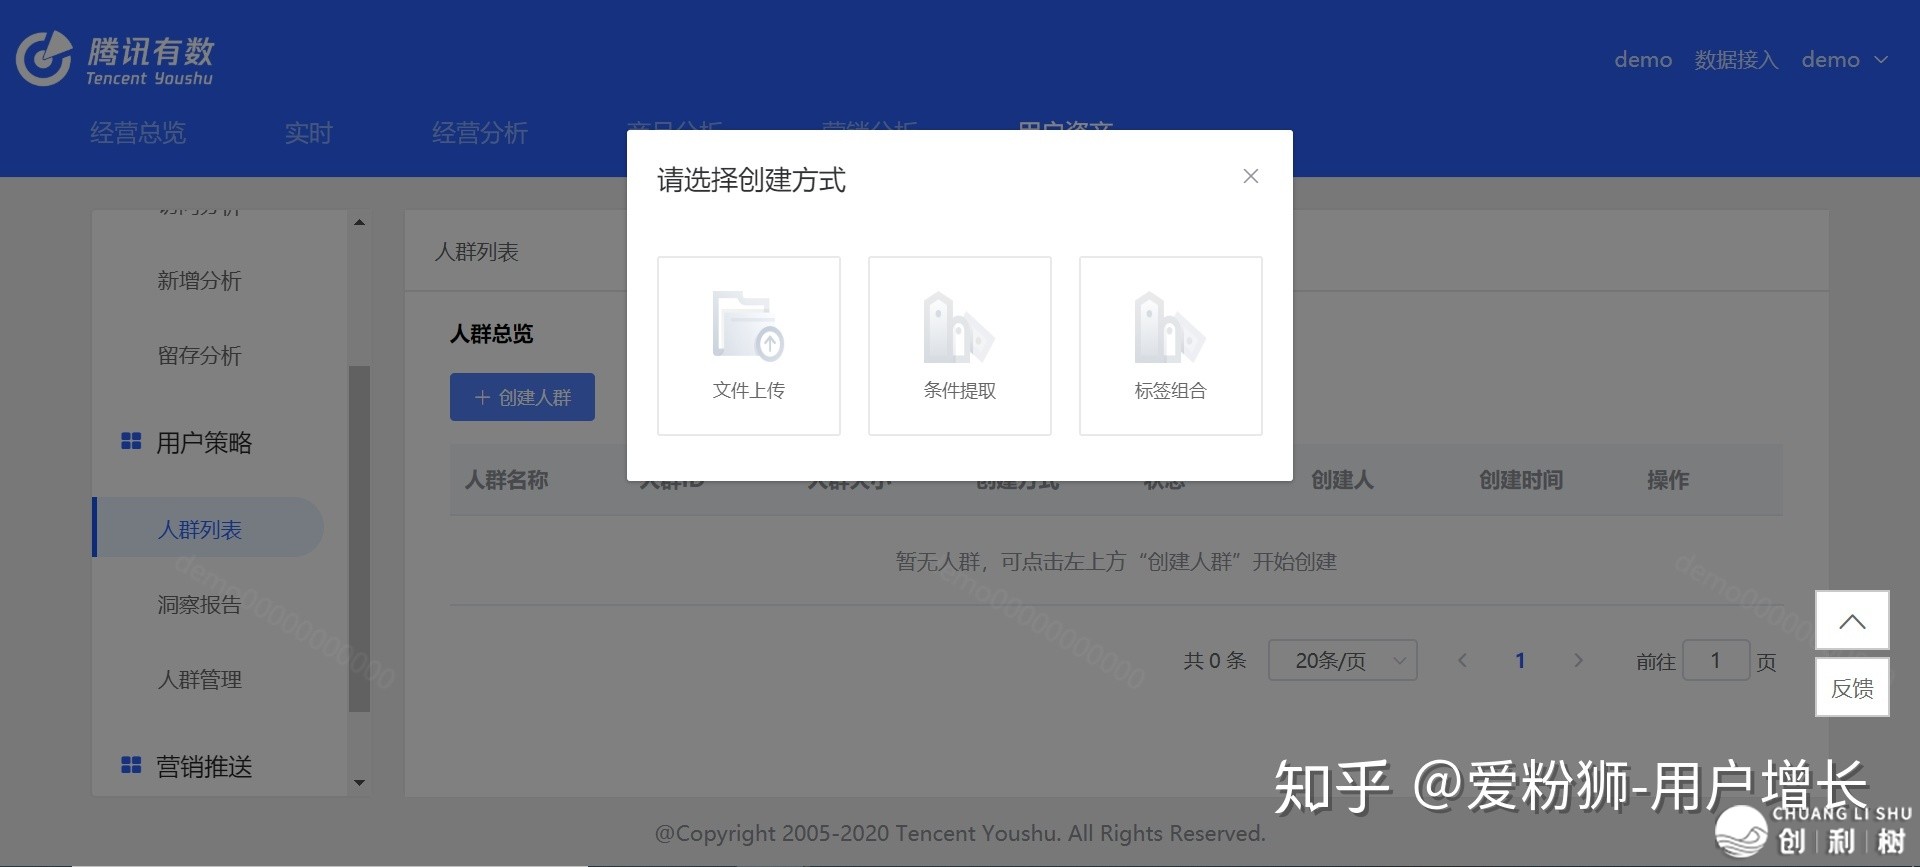Go to the next page arrow

coord(1578,660)
